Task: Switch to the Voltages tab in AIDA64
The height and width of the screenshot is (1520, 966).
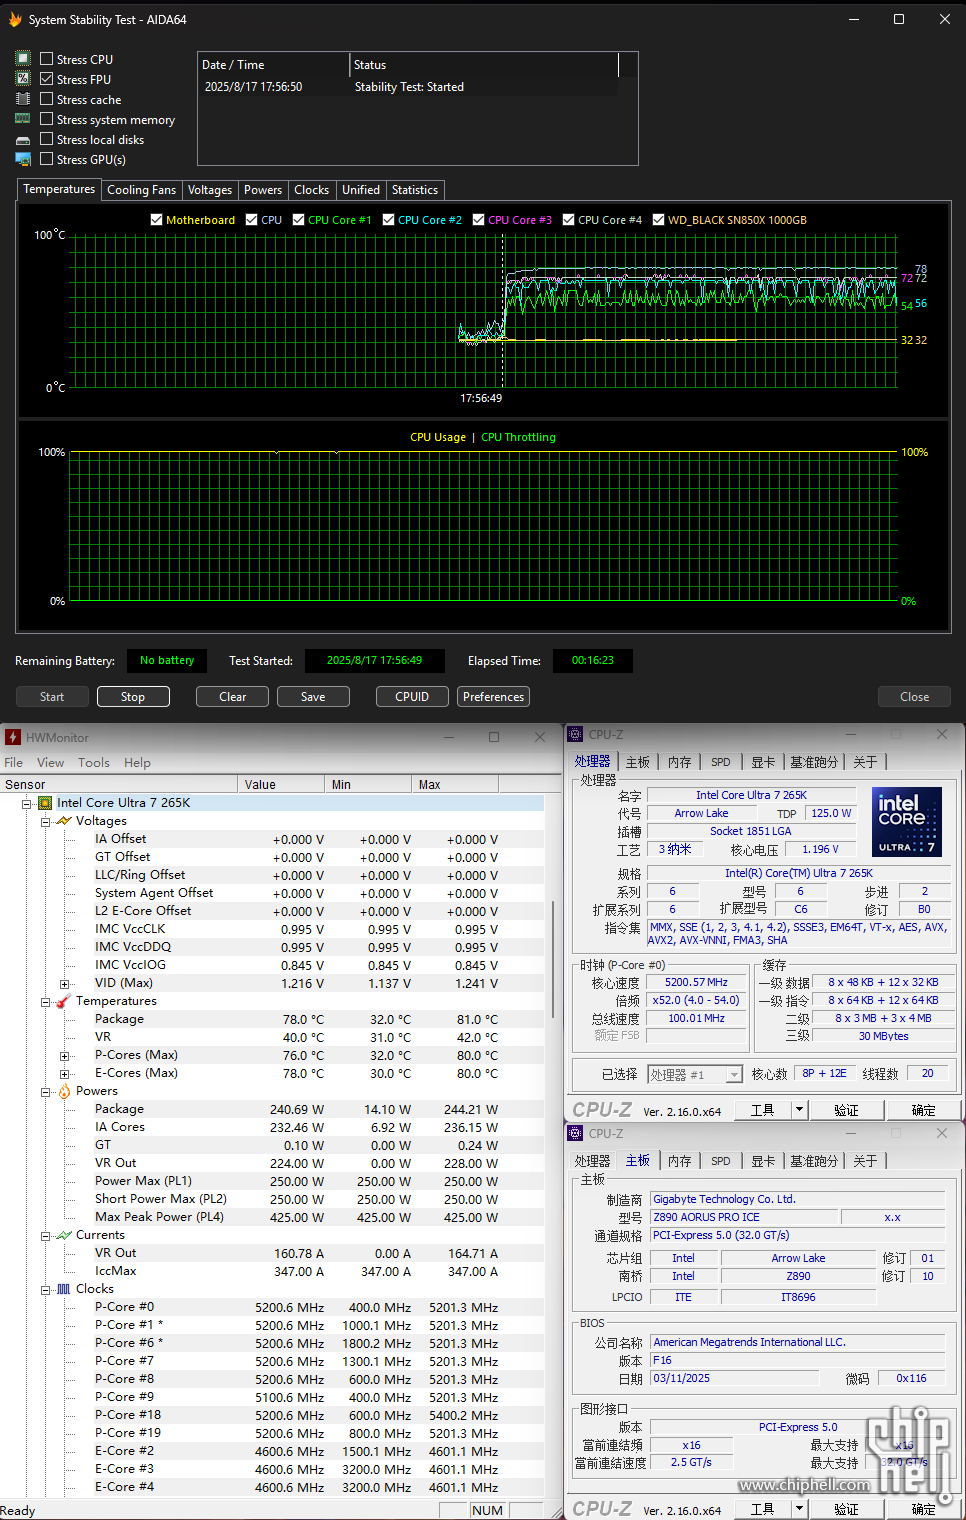Action: tap(210, 190)
